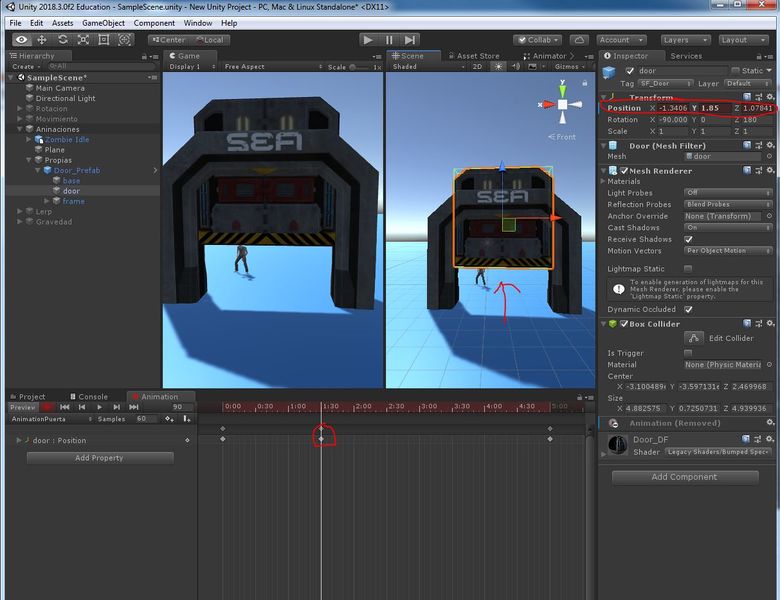The image size is (780, 600).
Task: Click the red X axis gizmo cone
Action: (x=547, y=104)
